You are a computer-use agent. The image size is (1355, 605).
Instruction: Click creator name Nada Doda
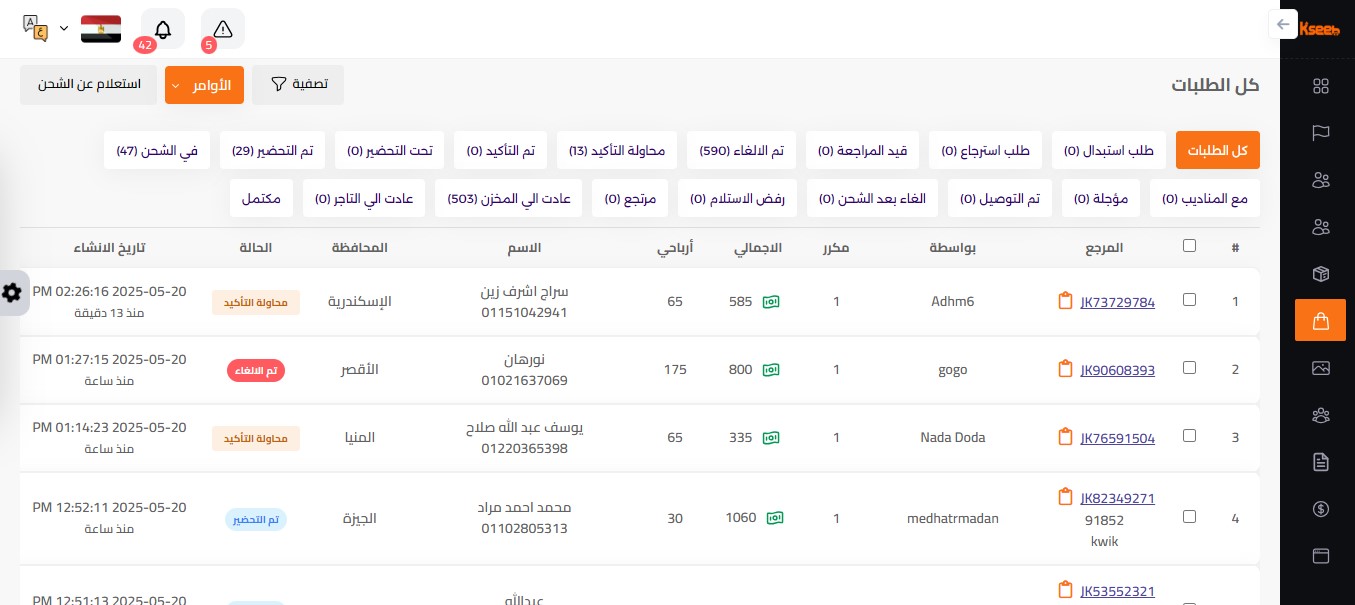click(952, 437)
